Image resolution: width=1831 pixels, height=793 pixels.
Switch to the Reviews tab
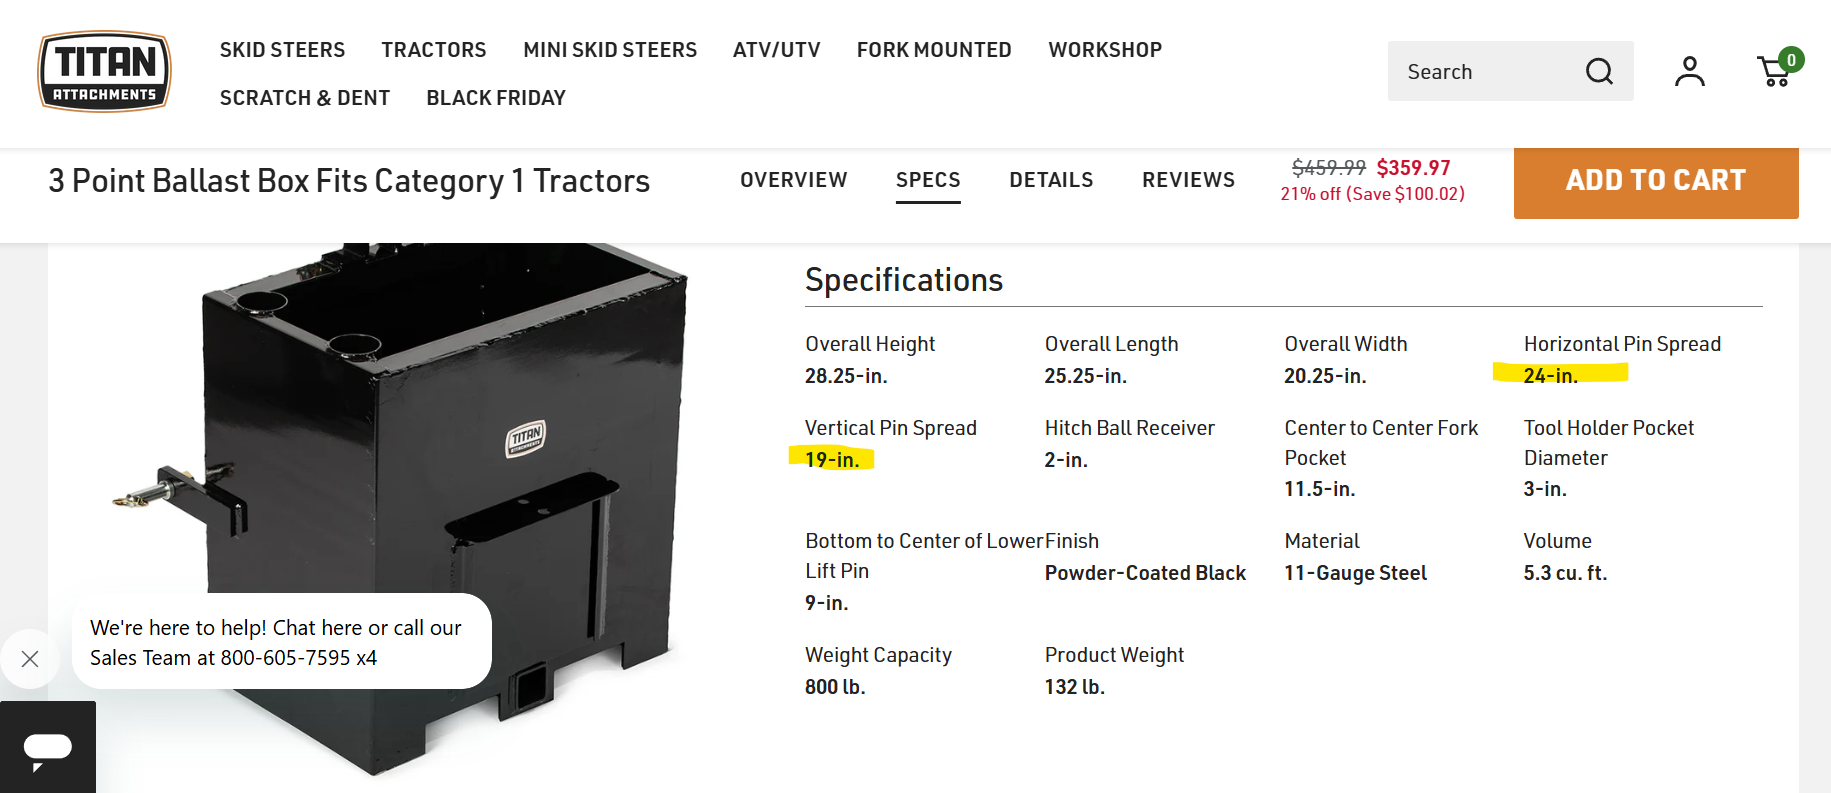click(1187, 180)
